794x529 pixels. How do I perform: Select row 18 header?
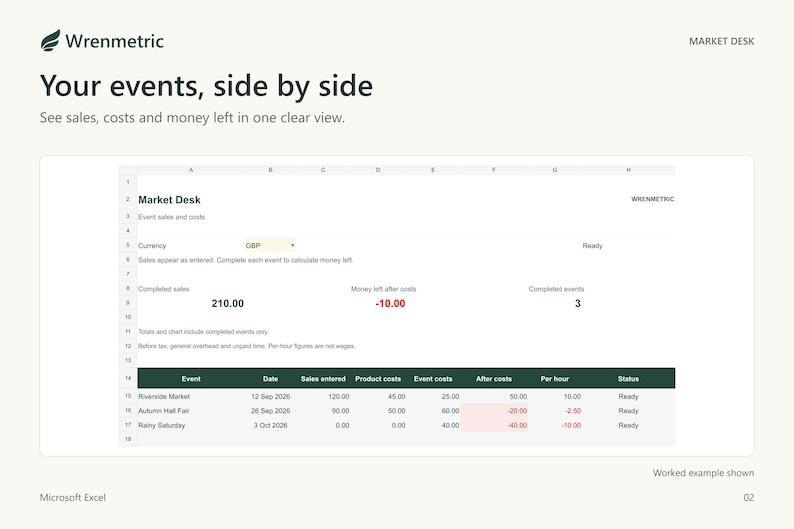[128, 439]
